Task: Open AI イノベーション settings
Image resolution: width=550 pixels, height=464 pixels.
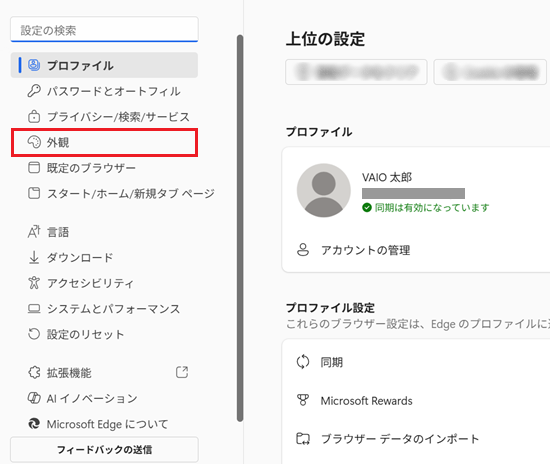Action: (x=104, y=398)
